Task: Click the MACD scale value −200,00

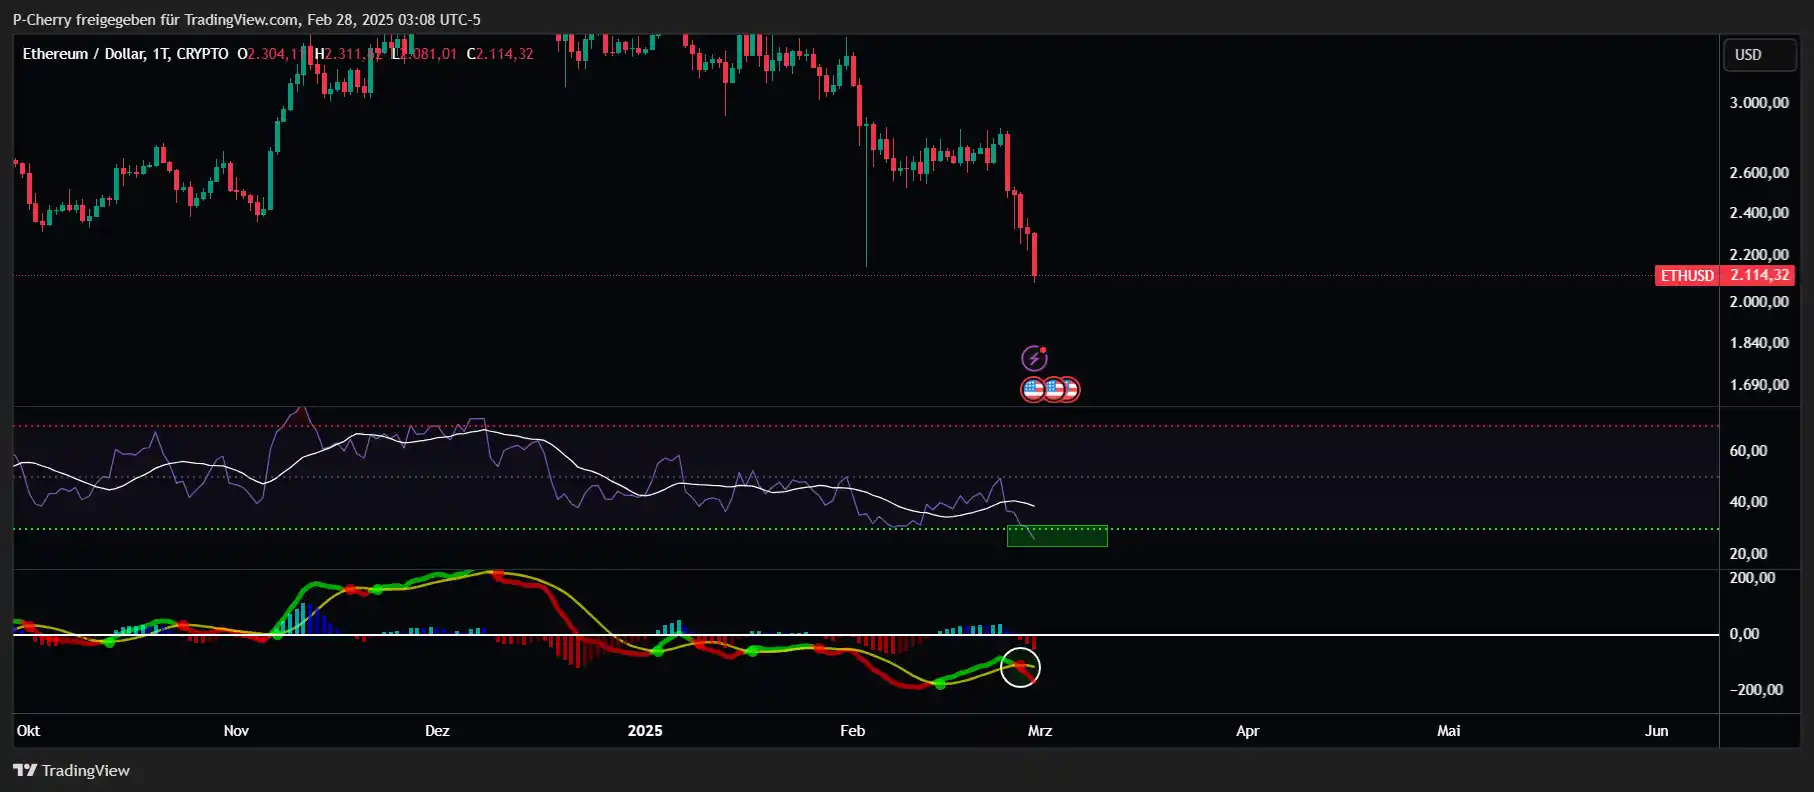Action: 1756,690
